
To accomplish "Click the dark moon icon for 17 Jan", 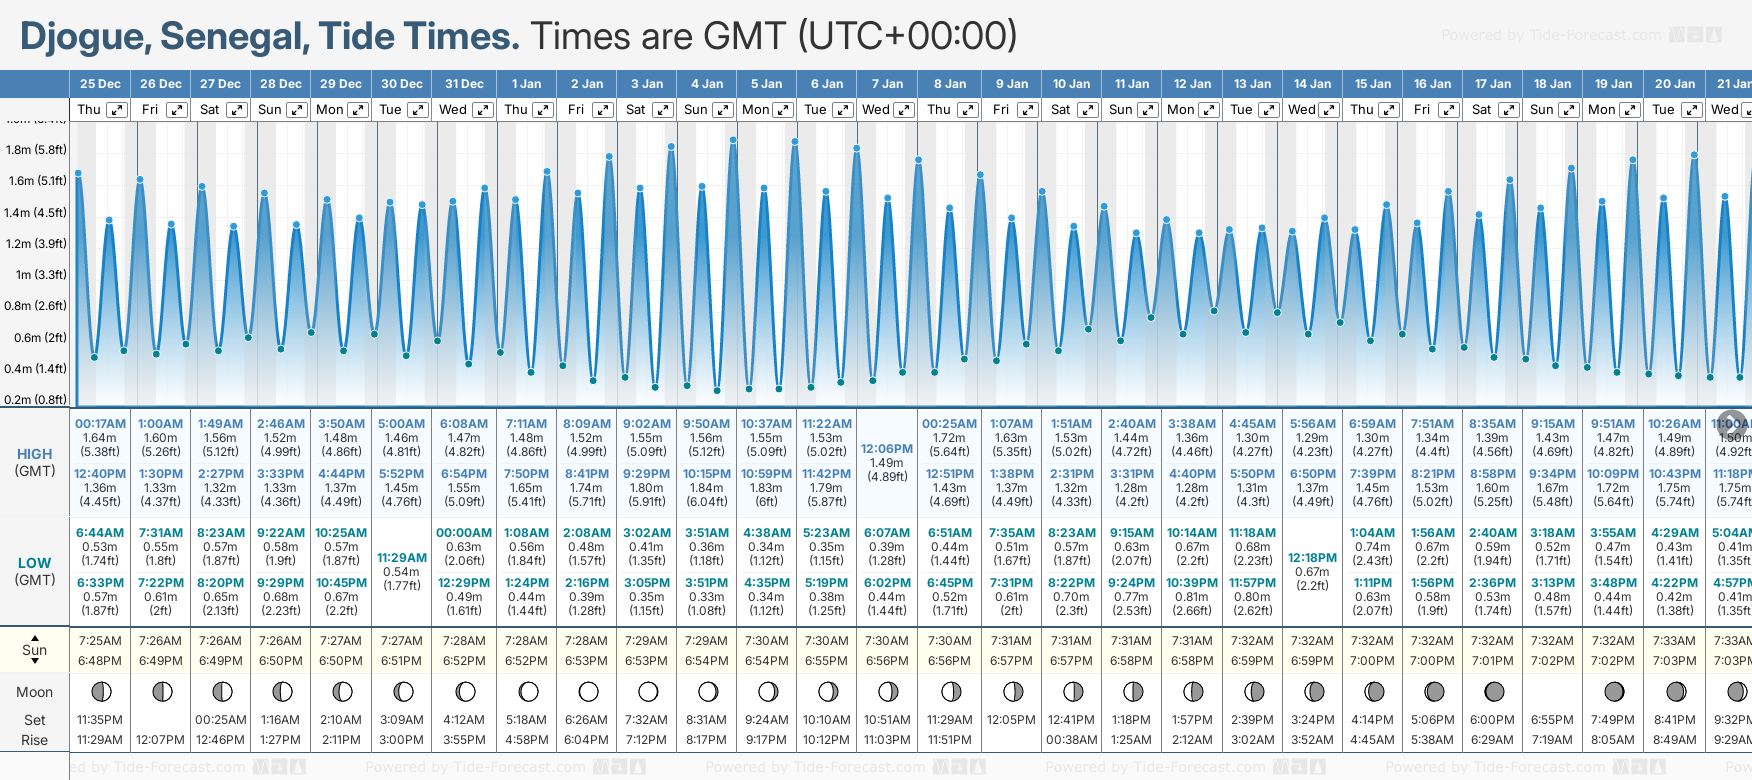I will click(x=1494, y=692).
